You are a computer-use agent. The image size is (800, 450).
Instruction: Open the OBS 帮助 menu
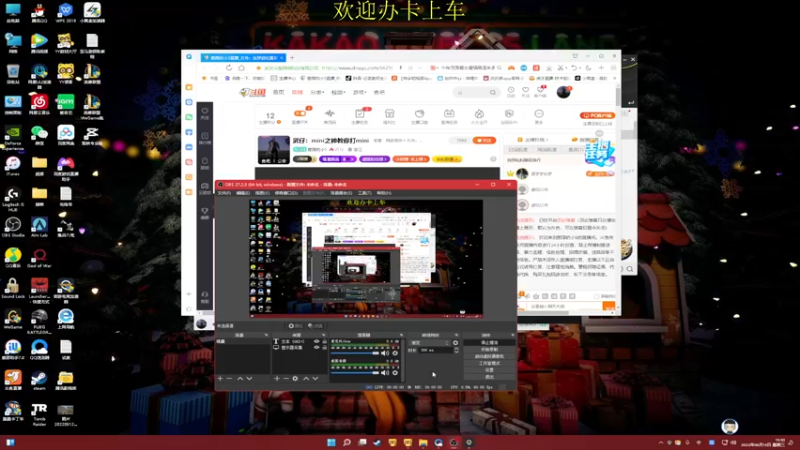pos(384,193)
